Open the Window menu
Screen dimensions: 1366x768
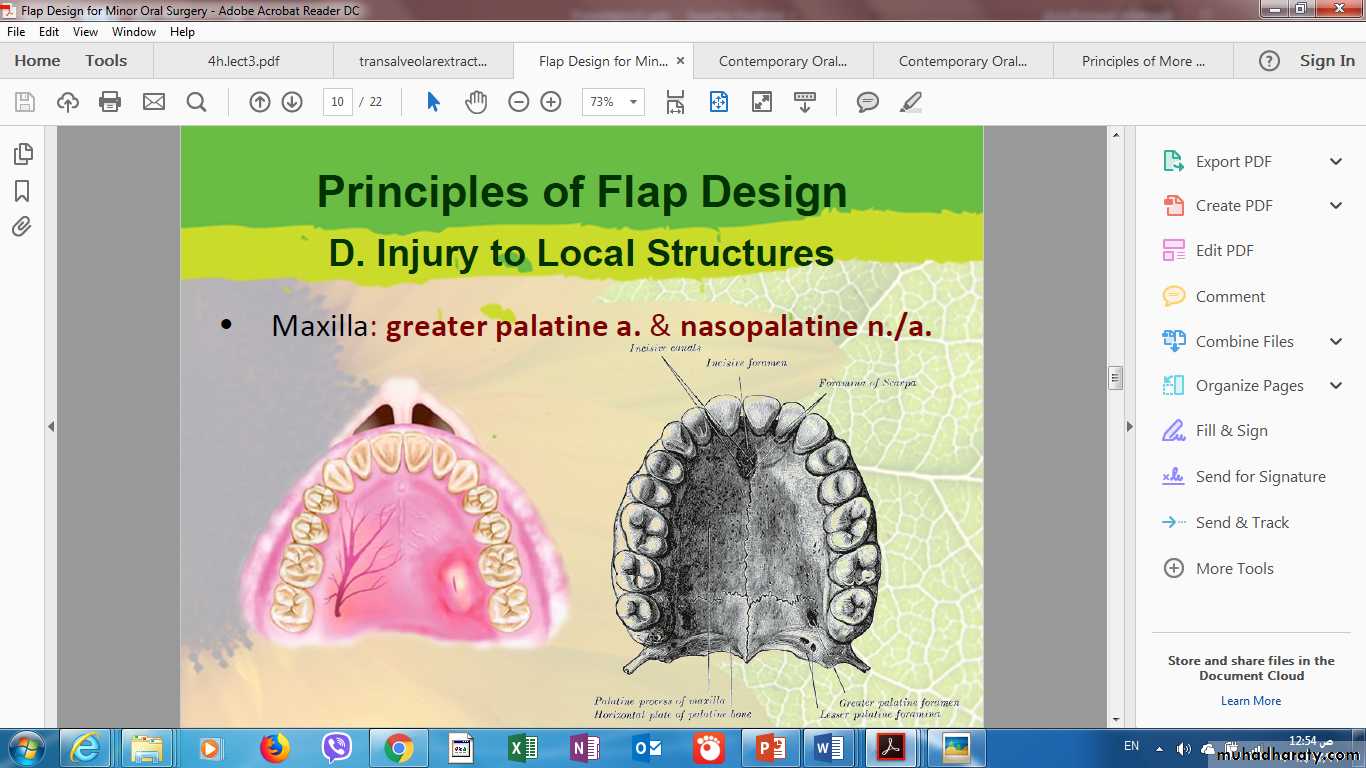click(133, 32)
